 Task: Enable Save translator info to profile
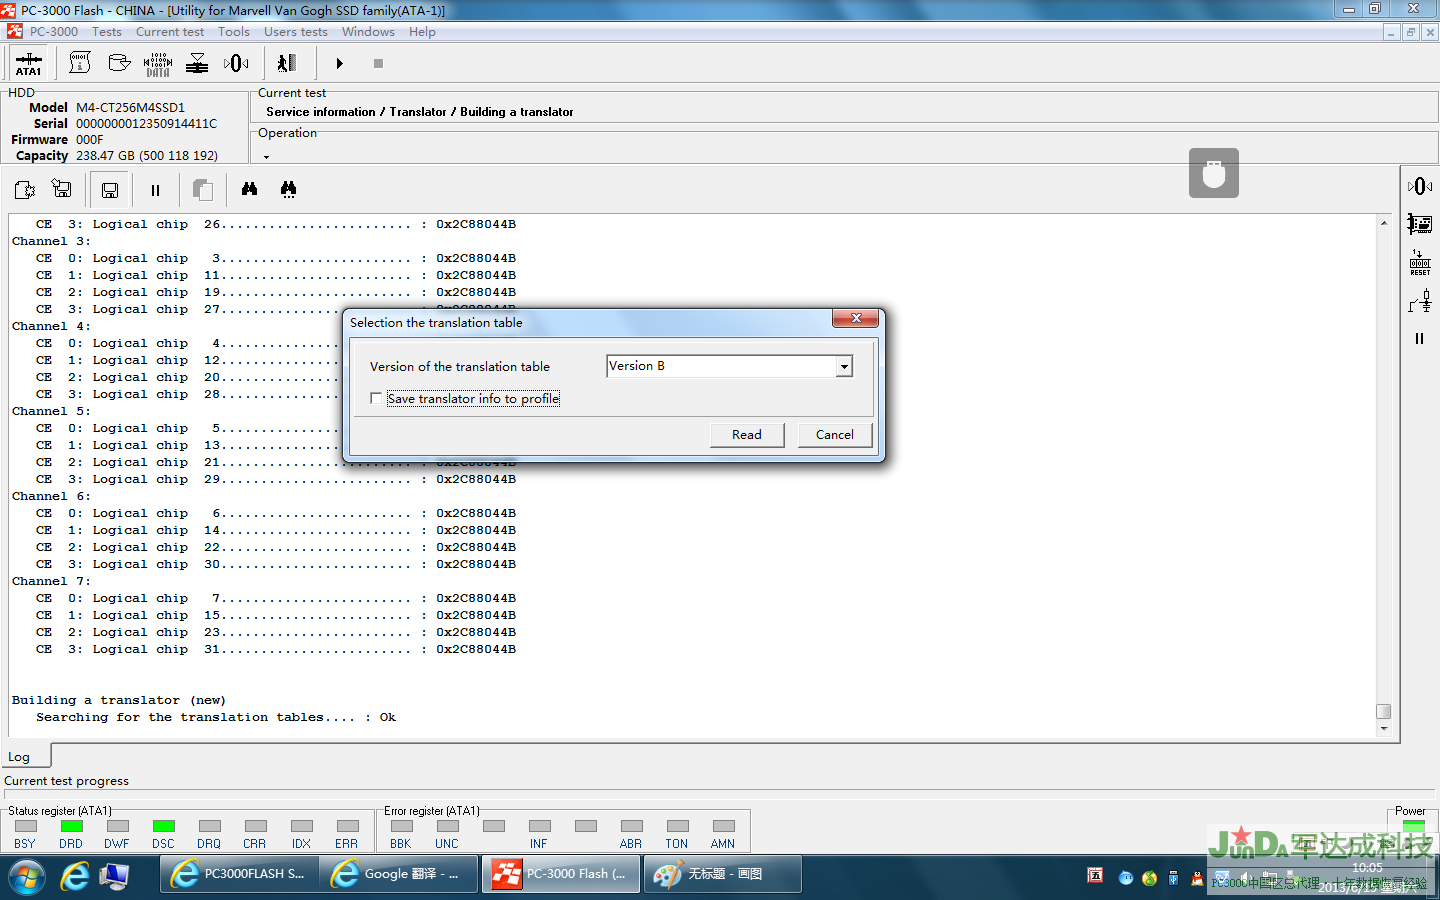tap(376, 398)
